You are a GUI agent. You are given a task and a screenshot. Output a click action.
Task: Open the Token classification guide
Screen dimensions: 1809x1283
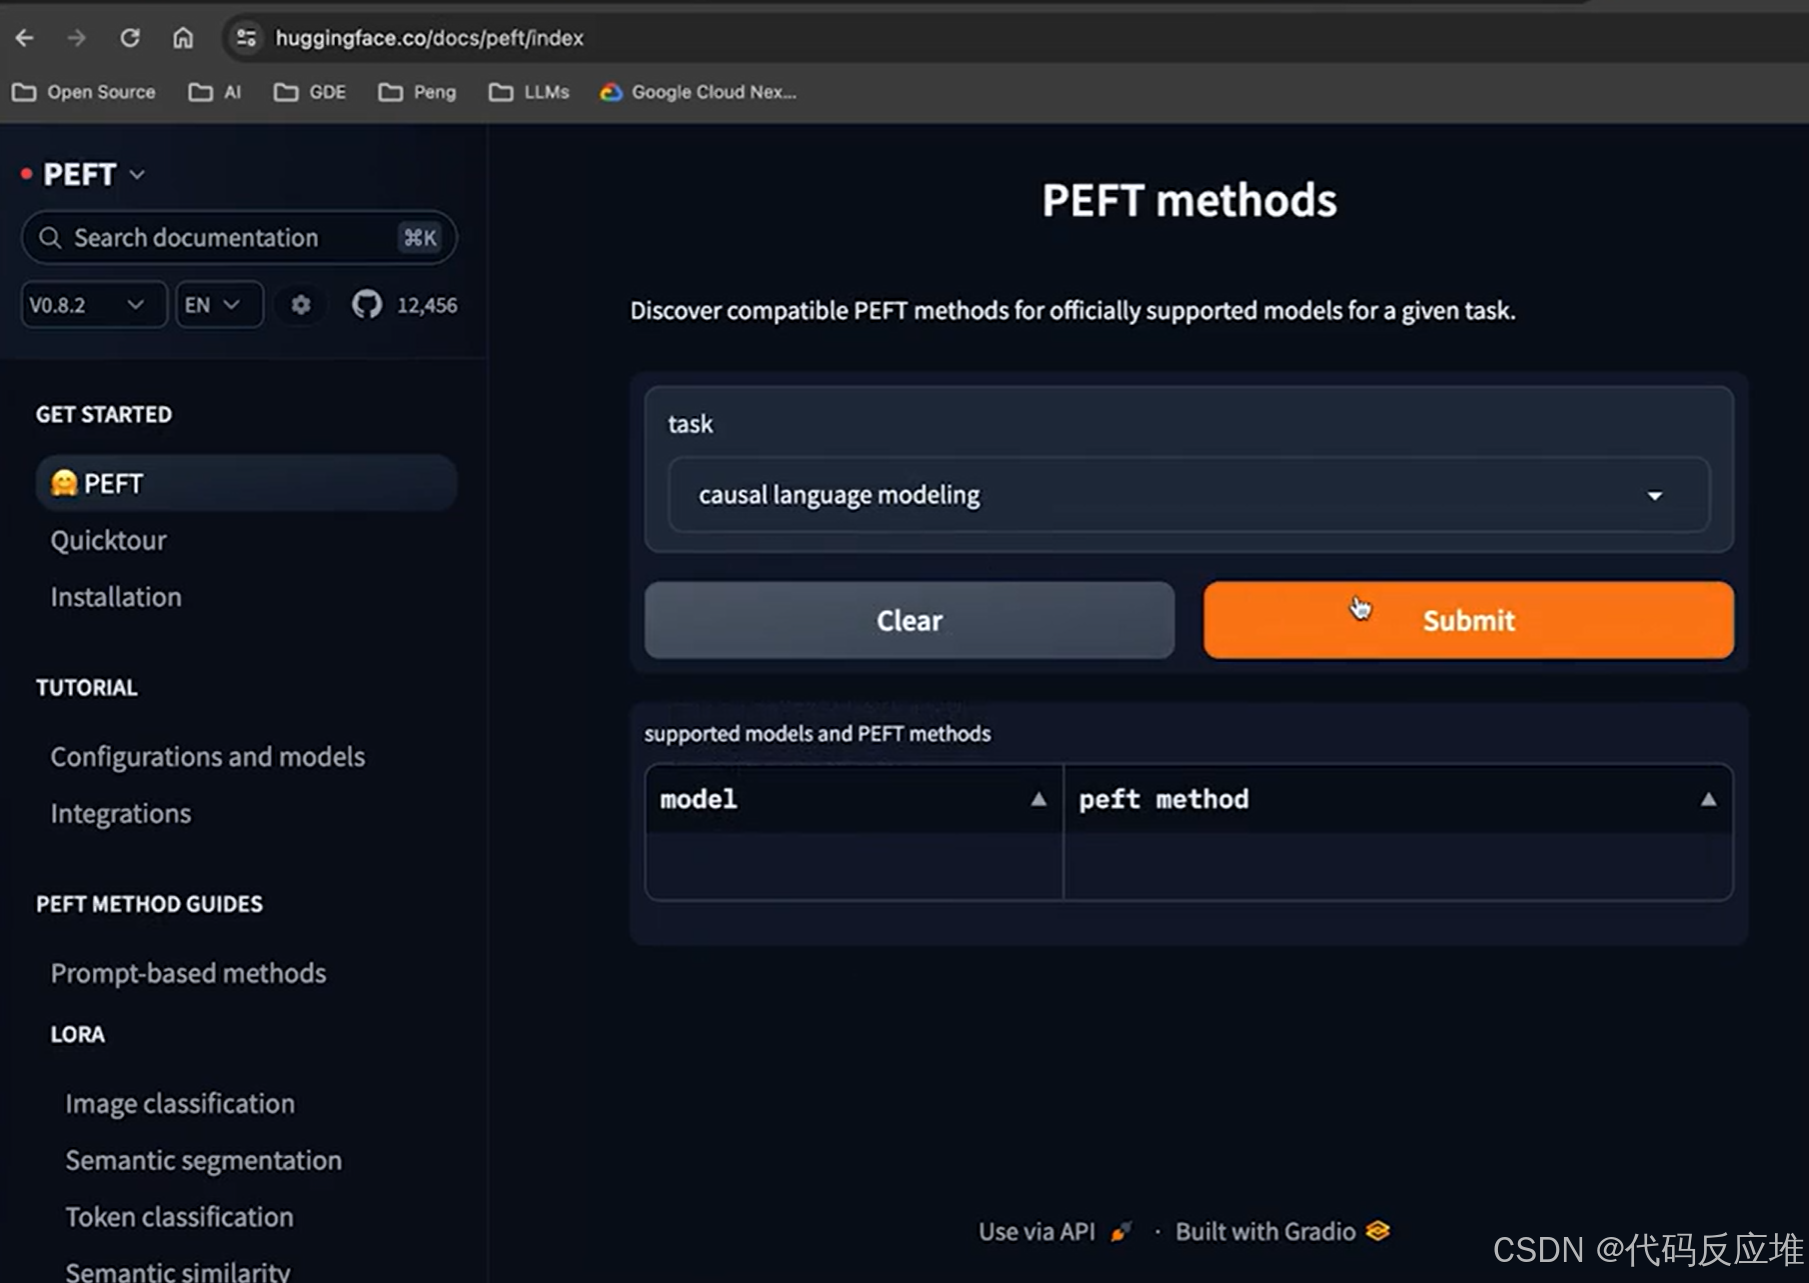[x=180, y=1217]
